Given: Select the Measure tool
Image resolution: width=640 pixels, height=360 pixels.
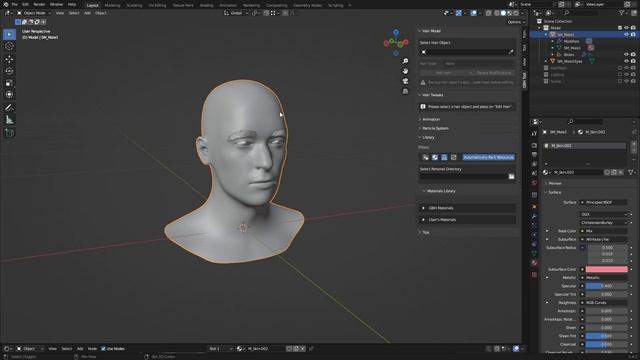Looking at the screenshot, I should 9,120.
